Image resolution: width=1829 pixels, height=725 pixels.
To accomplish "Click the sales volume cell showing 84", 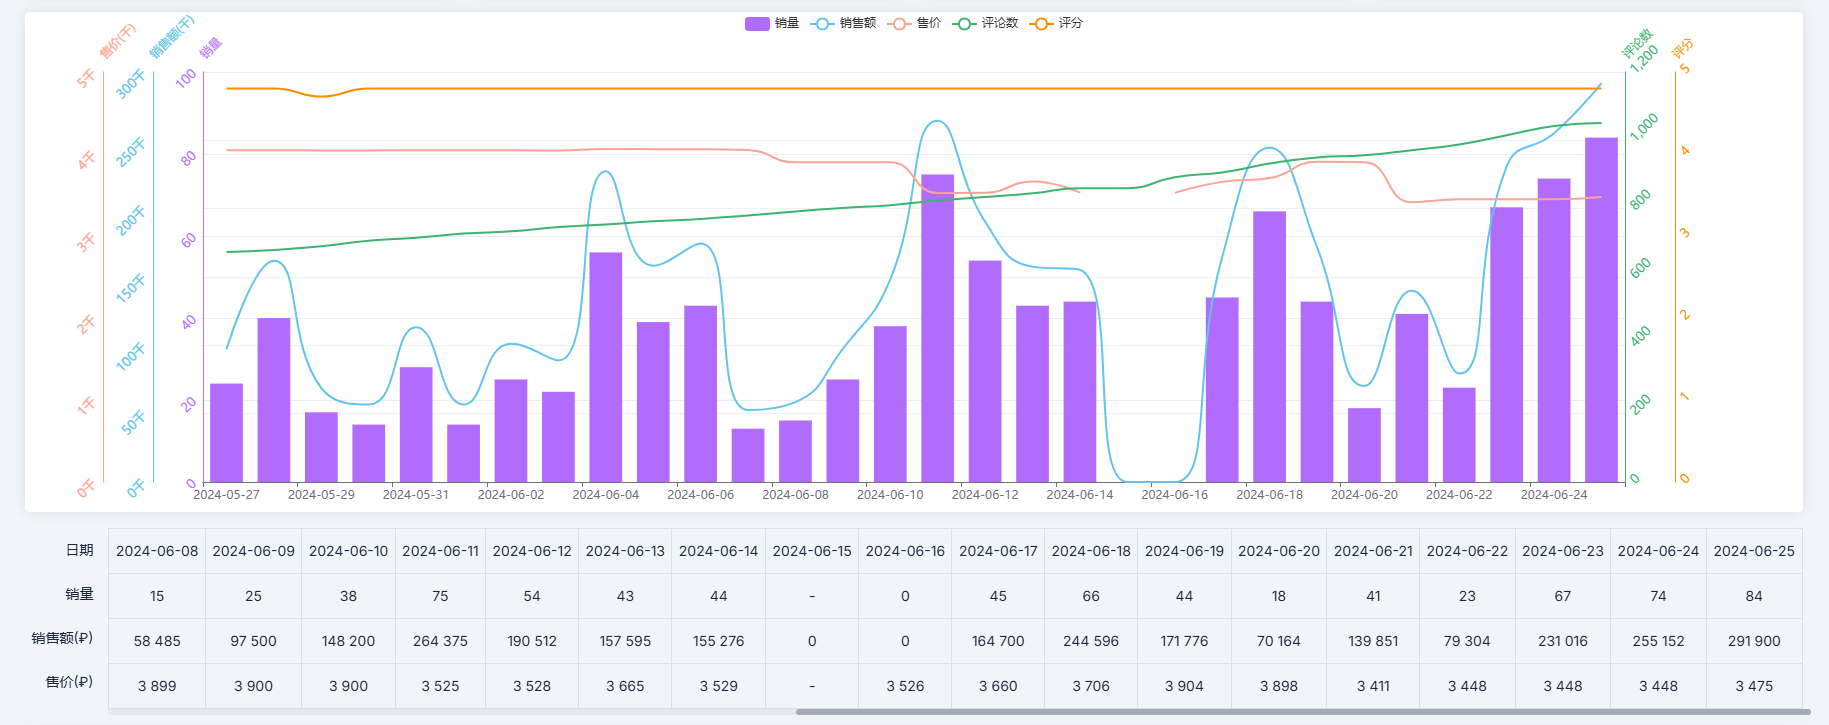I will [x=1754, y=596].
